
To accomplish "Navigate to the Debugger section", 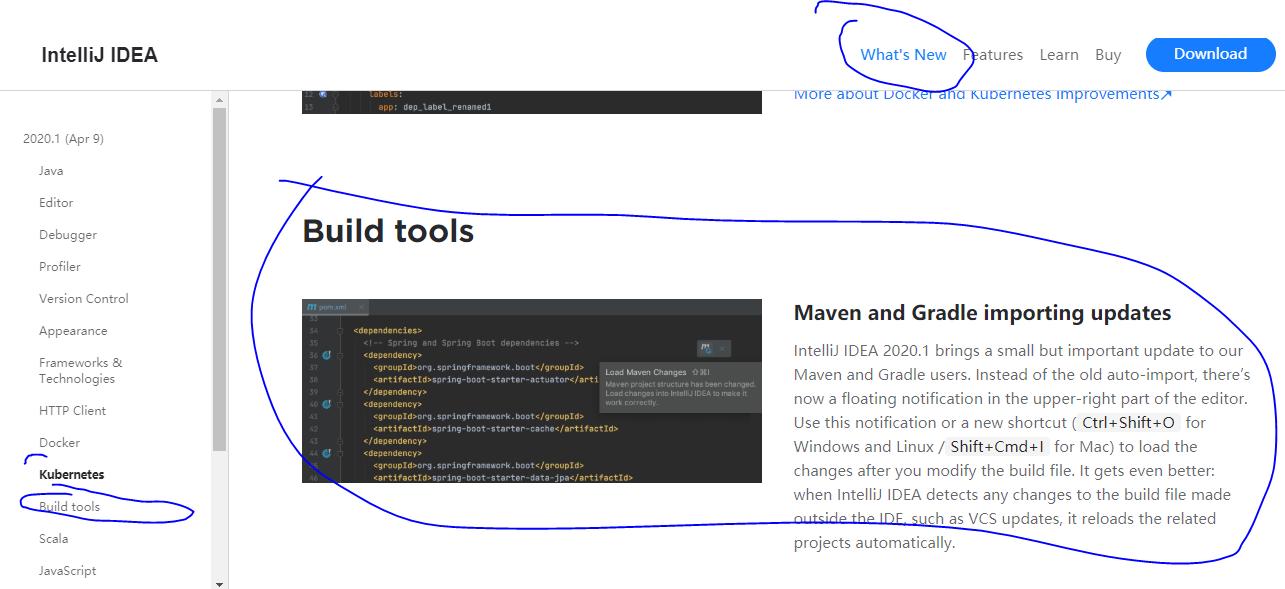I will (x=67, y=234).
